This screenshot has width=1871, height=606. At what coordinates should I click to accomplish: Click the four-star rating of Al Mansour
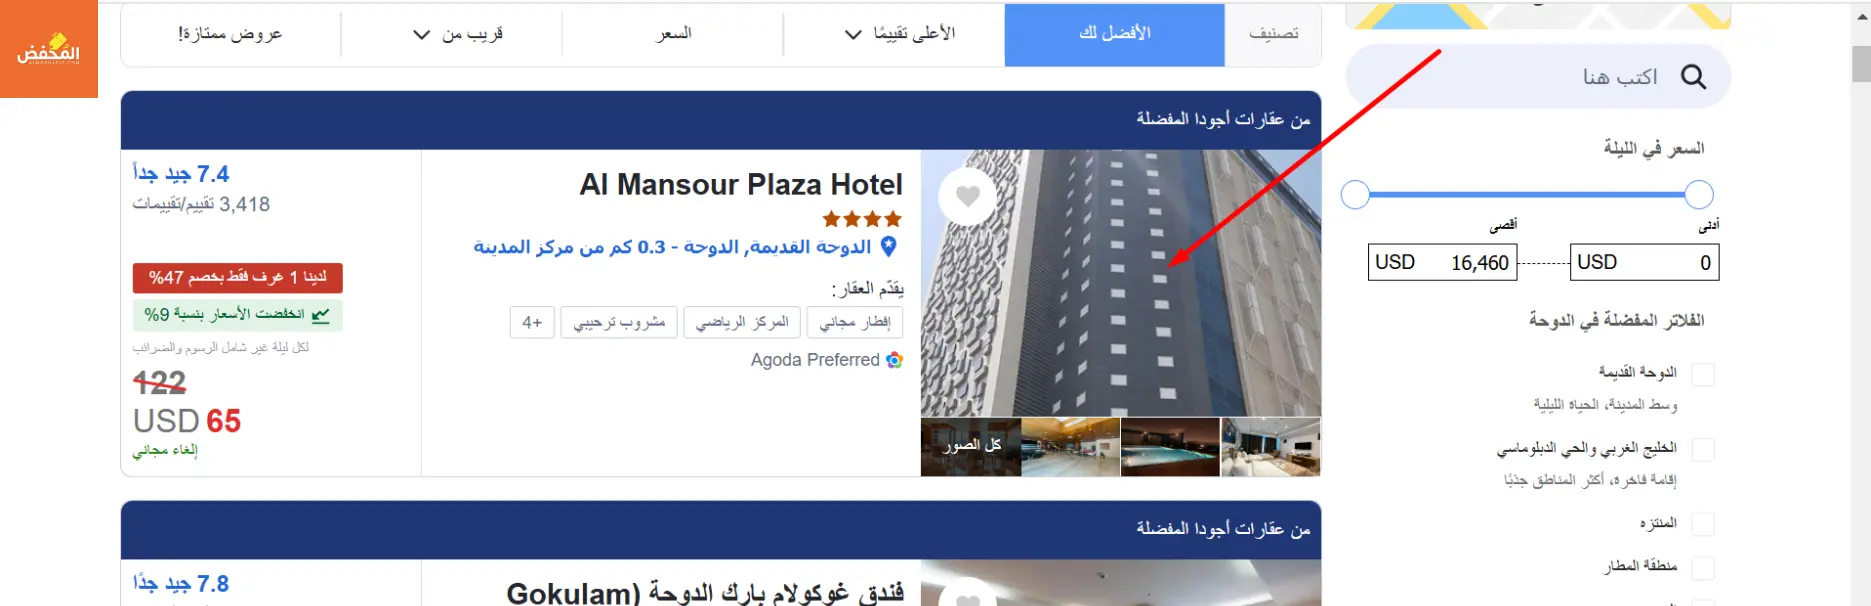pos(862,219)
